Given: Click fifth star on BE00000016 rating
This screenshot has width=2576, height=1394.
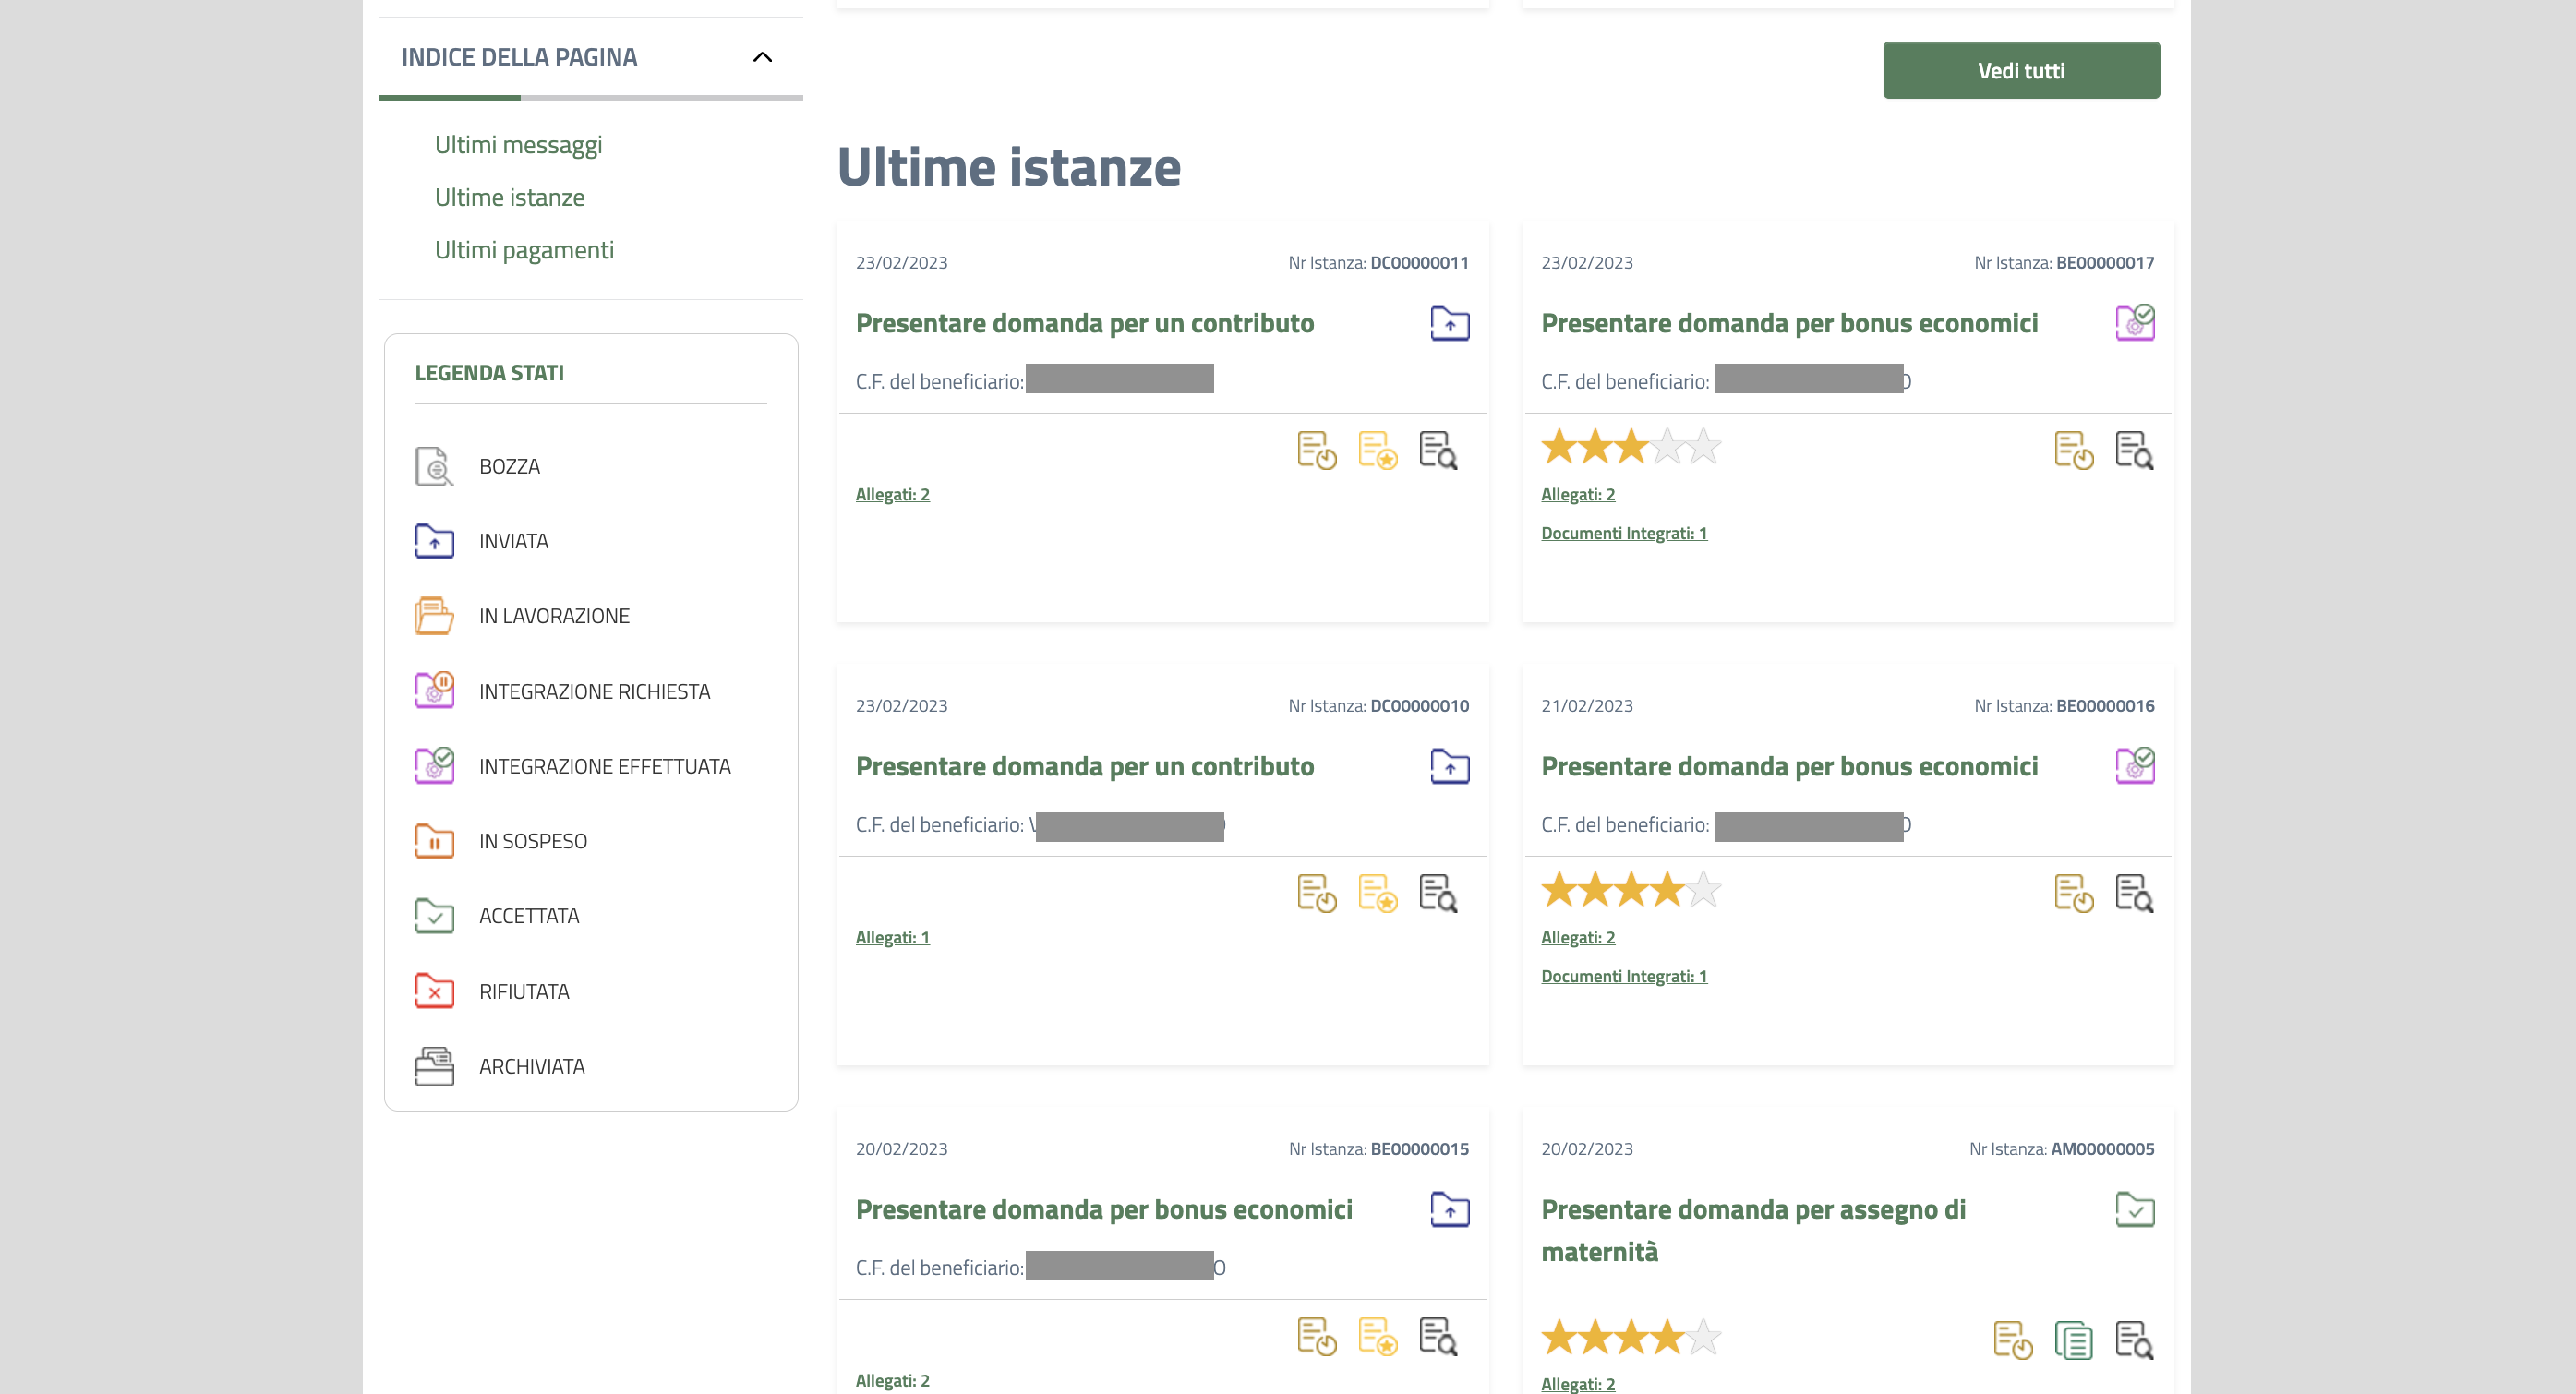Looking at the screenshot, I should [x=1704, y=889].
